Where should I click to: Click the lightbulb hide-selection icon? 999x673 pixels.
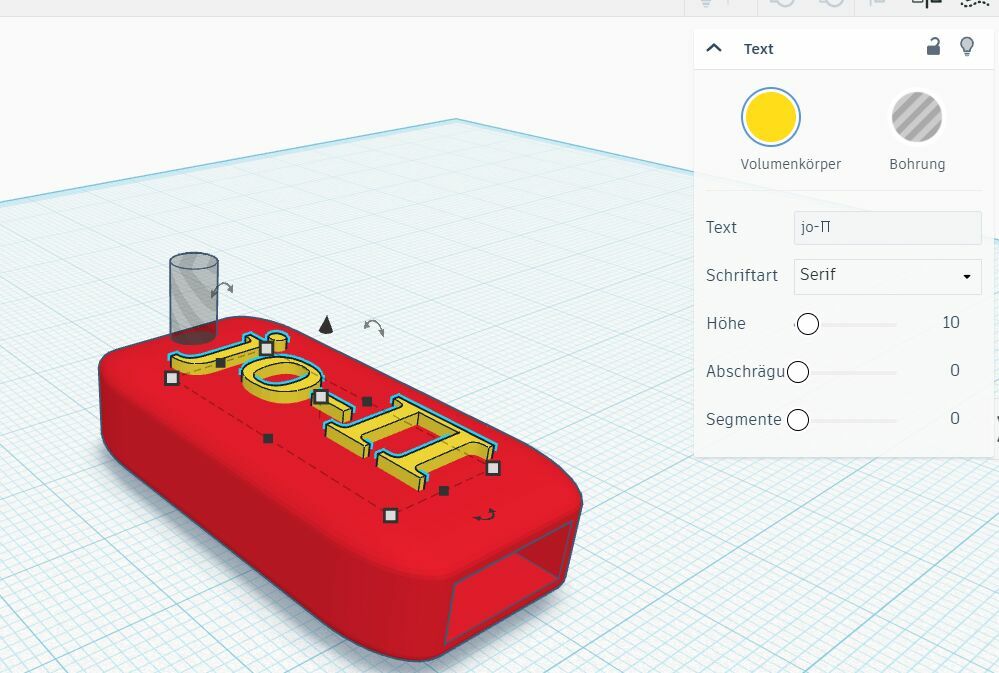[x=966, y=47]
